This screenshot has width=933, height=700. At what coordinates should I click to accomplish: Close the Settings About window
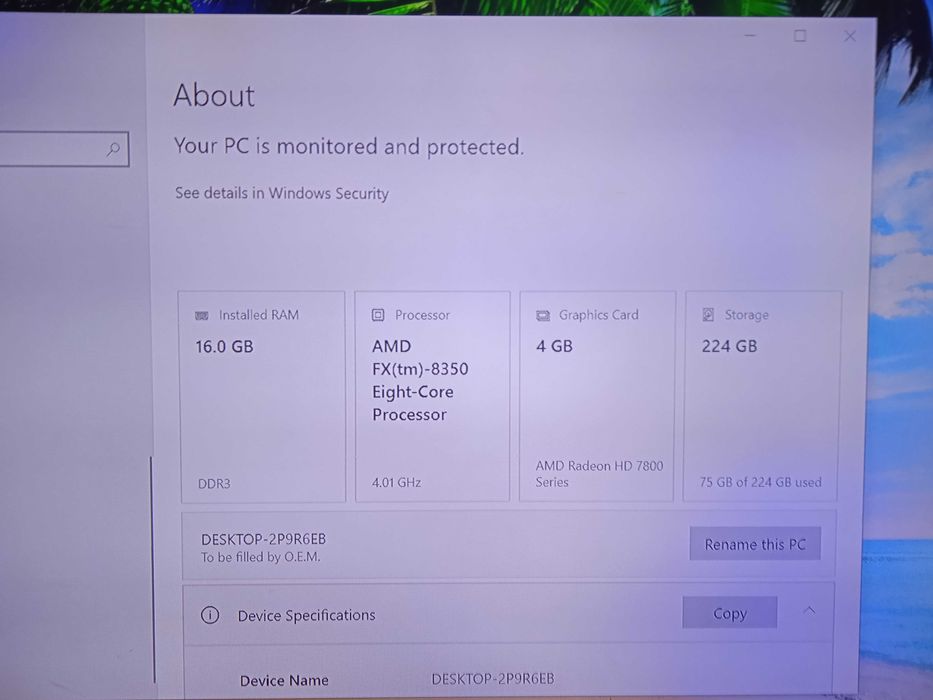(849, 36)
